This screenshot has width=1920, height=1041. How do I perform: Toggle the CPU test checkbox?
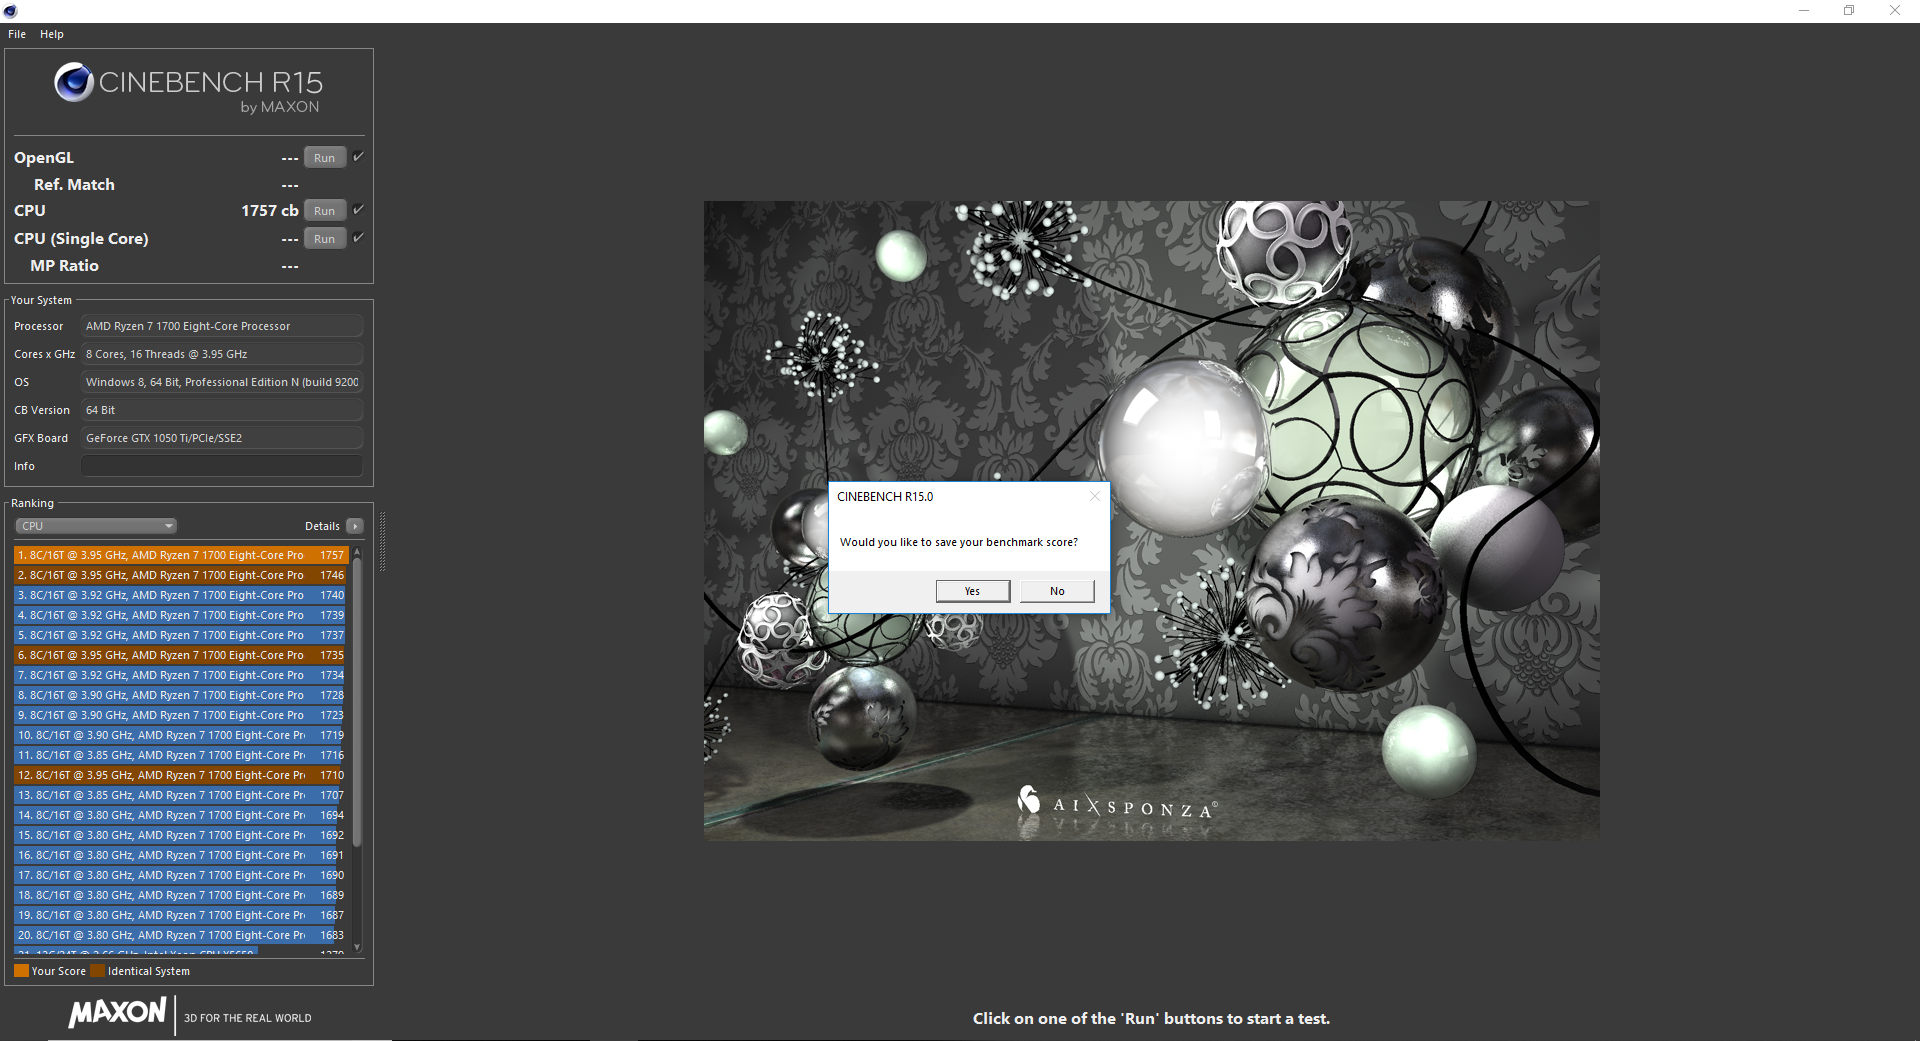click(358, 210)
